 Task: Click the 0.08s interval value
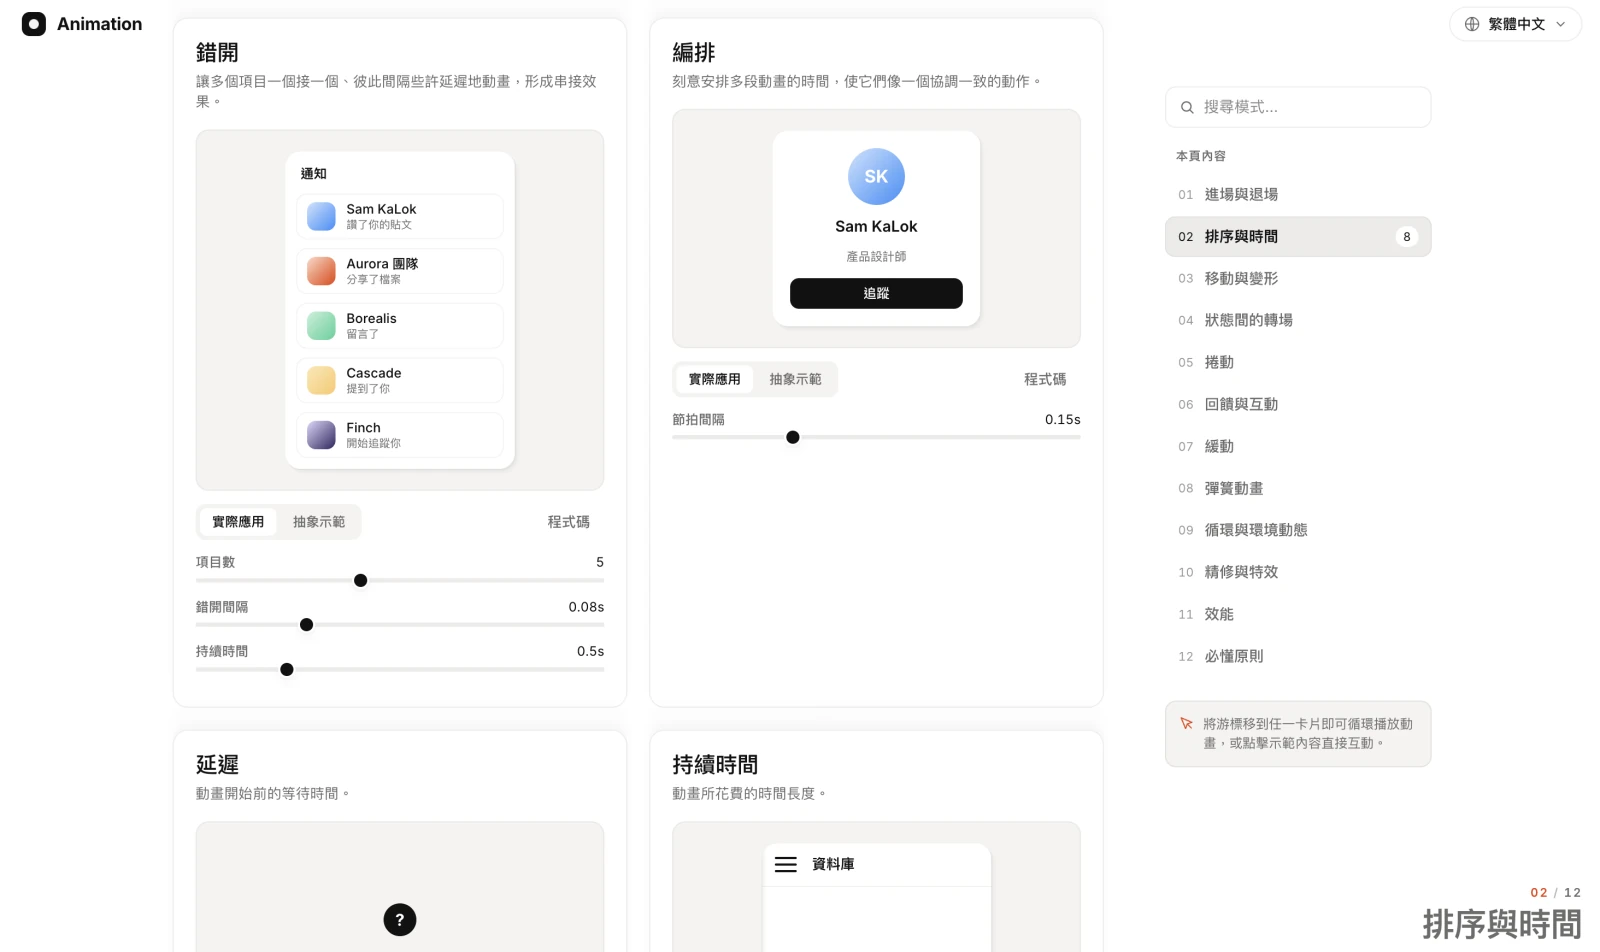coord(586,607)
